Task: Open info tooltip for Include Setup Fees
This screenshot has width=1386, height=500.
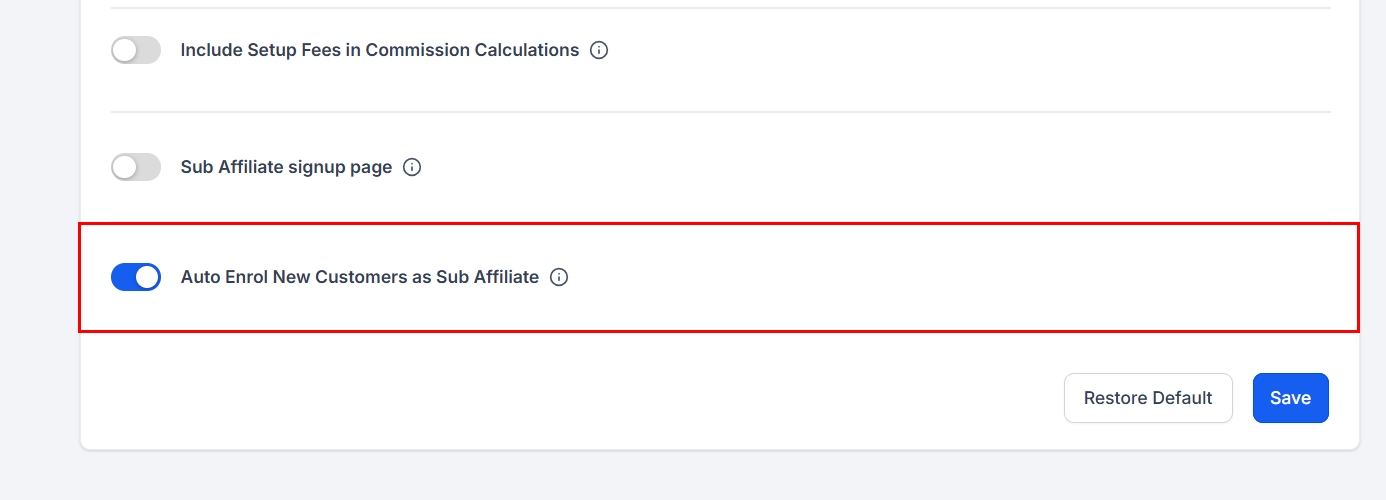Action: tap(599, 50)
